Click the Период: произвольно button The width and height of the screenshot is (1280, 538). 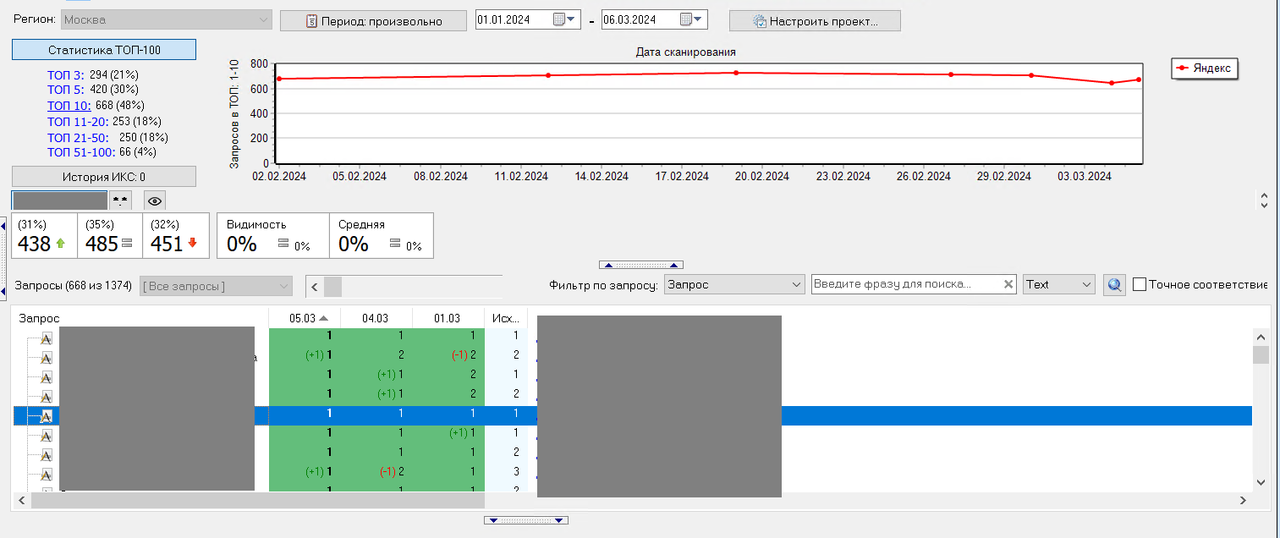click(373, 21)
